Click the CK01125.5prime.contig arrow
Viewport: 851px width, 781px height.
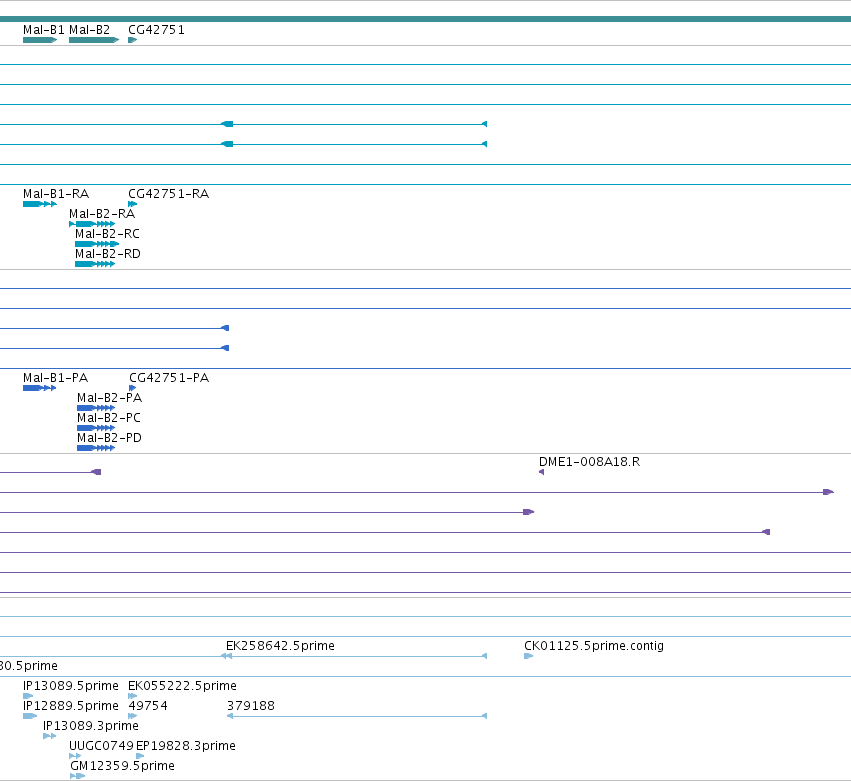(529, 656)
